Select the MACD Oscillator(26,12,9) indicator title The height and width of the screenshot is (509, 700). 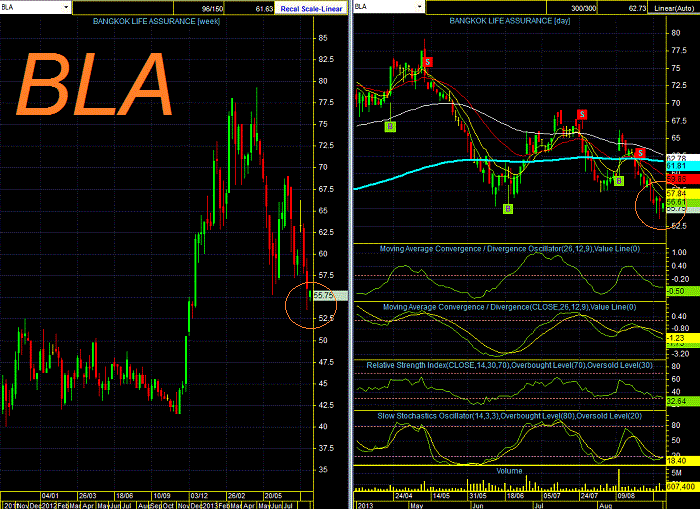(x=509, y=249)
